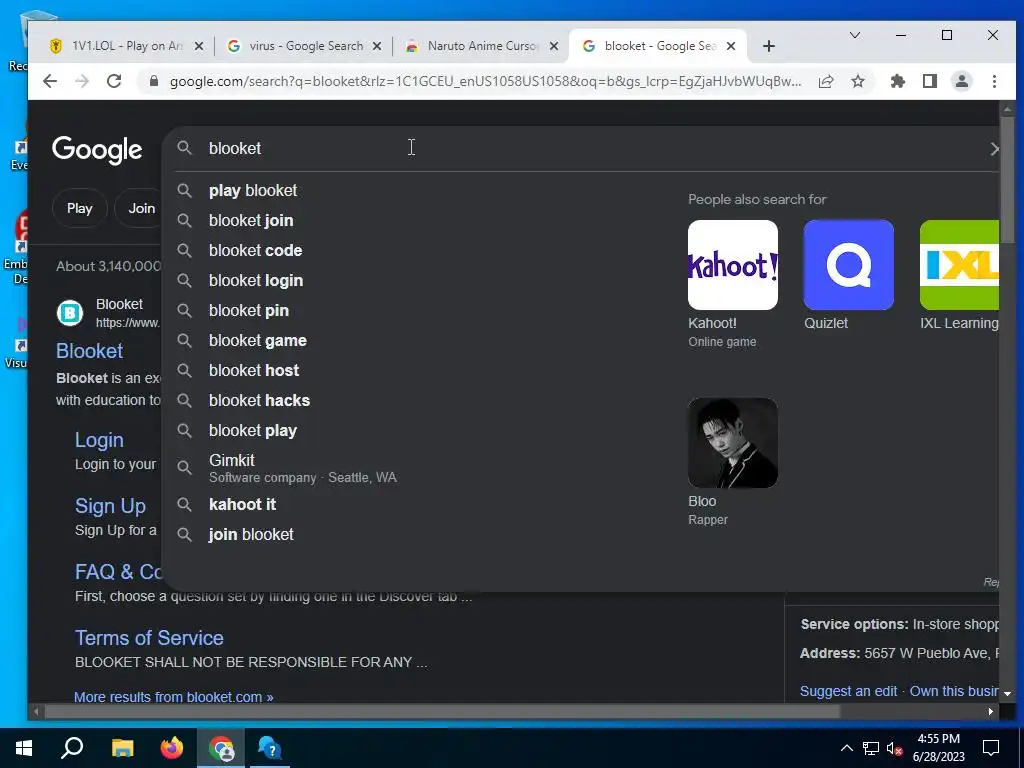Image resolution: width=1024 pixels, height=768 pixels.
Task: Open the Extensions puzzle icon
Action: click(x=898, y=81)
